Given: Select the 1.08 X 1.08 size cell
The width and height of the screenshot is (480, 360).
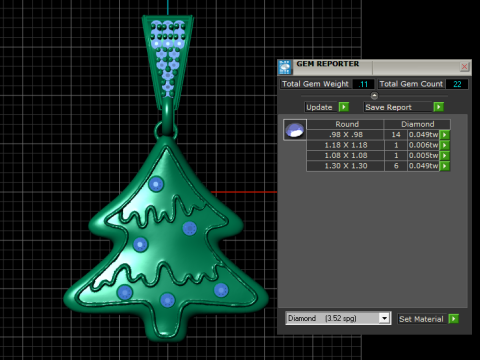Looking at the screenshot, I should coord(345,155).
